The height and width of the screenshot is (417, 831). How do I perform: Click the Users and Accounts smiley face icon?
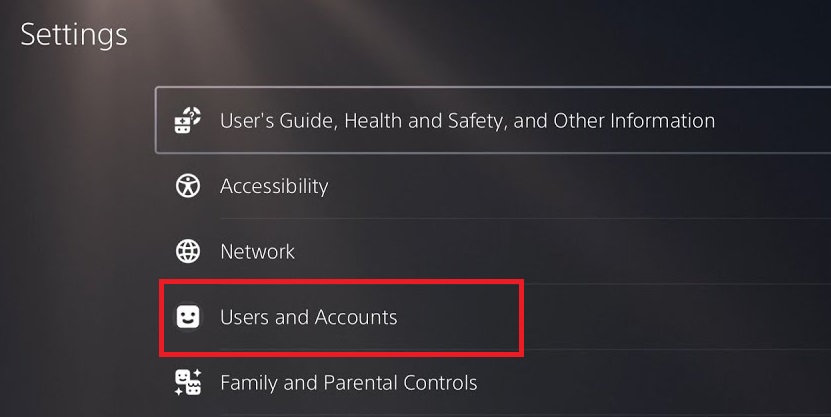coord(188,317)
